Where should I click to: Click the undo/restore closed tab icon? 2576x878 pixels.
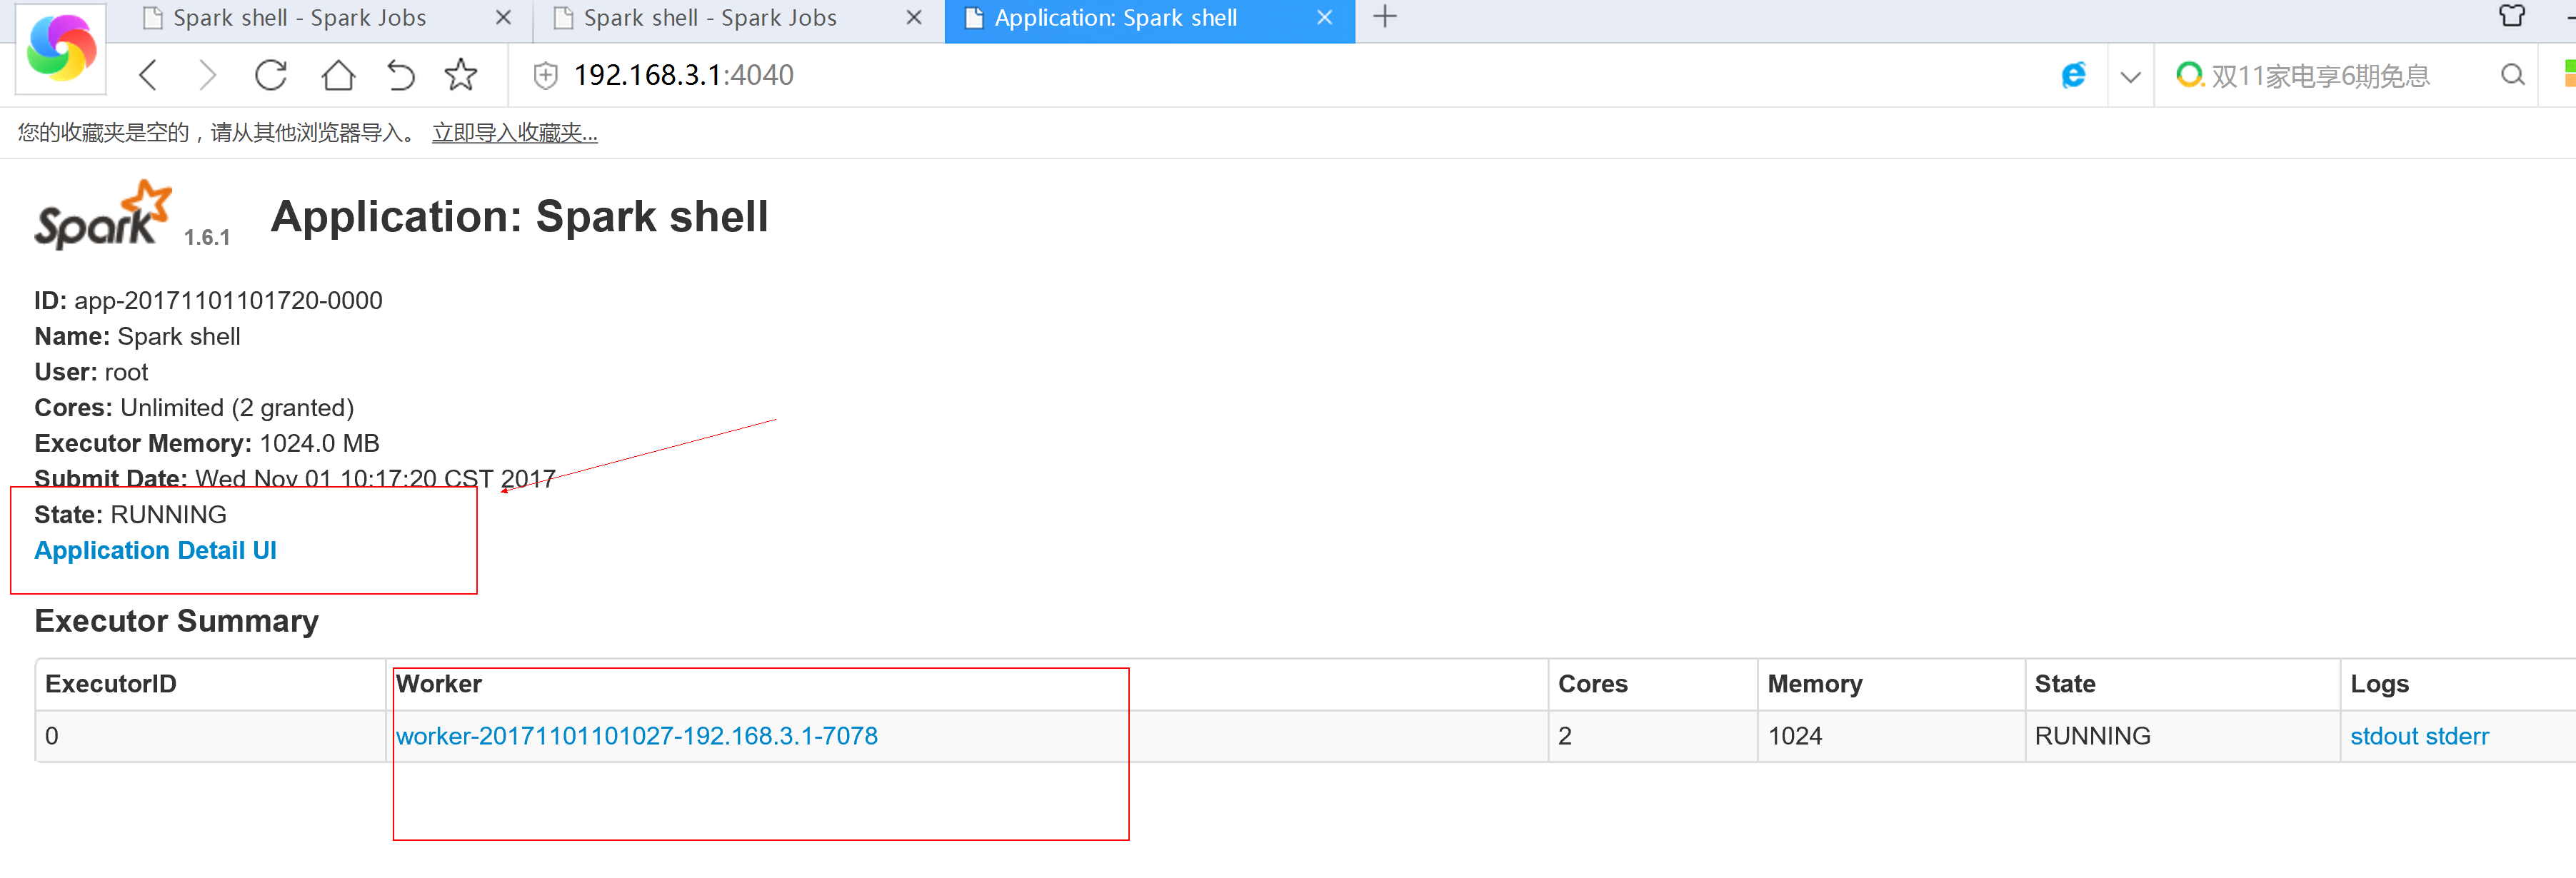[x=400, y=75]
